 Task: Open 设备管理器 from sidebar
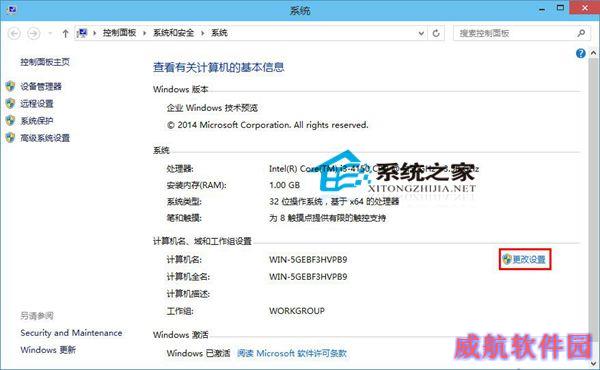[41, 86]
